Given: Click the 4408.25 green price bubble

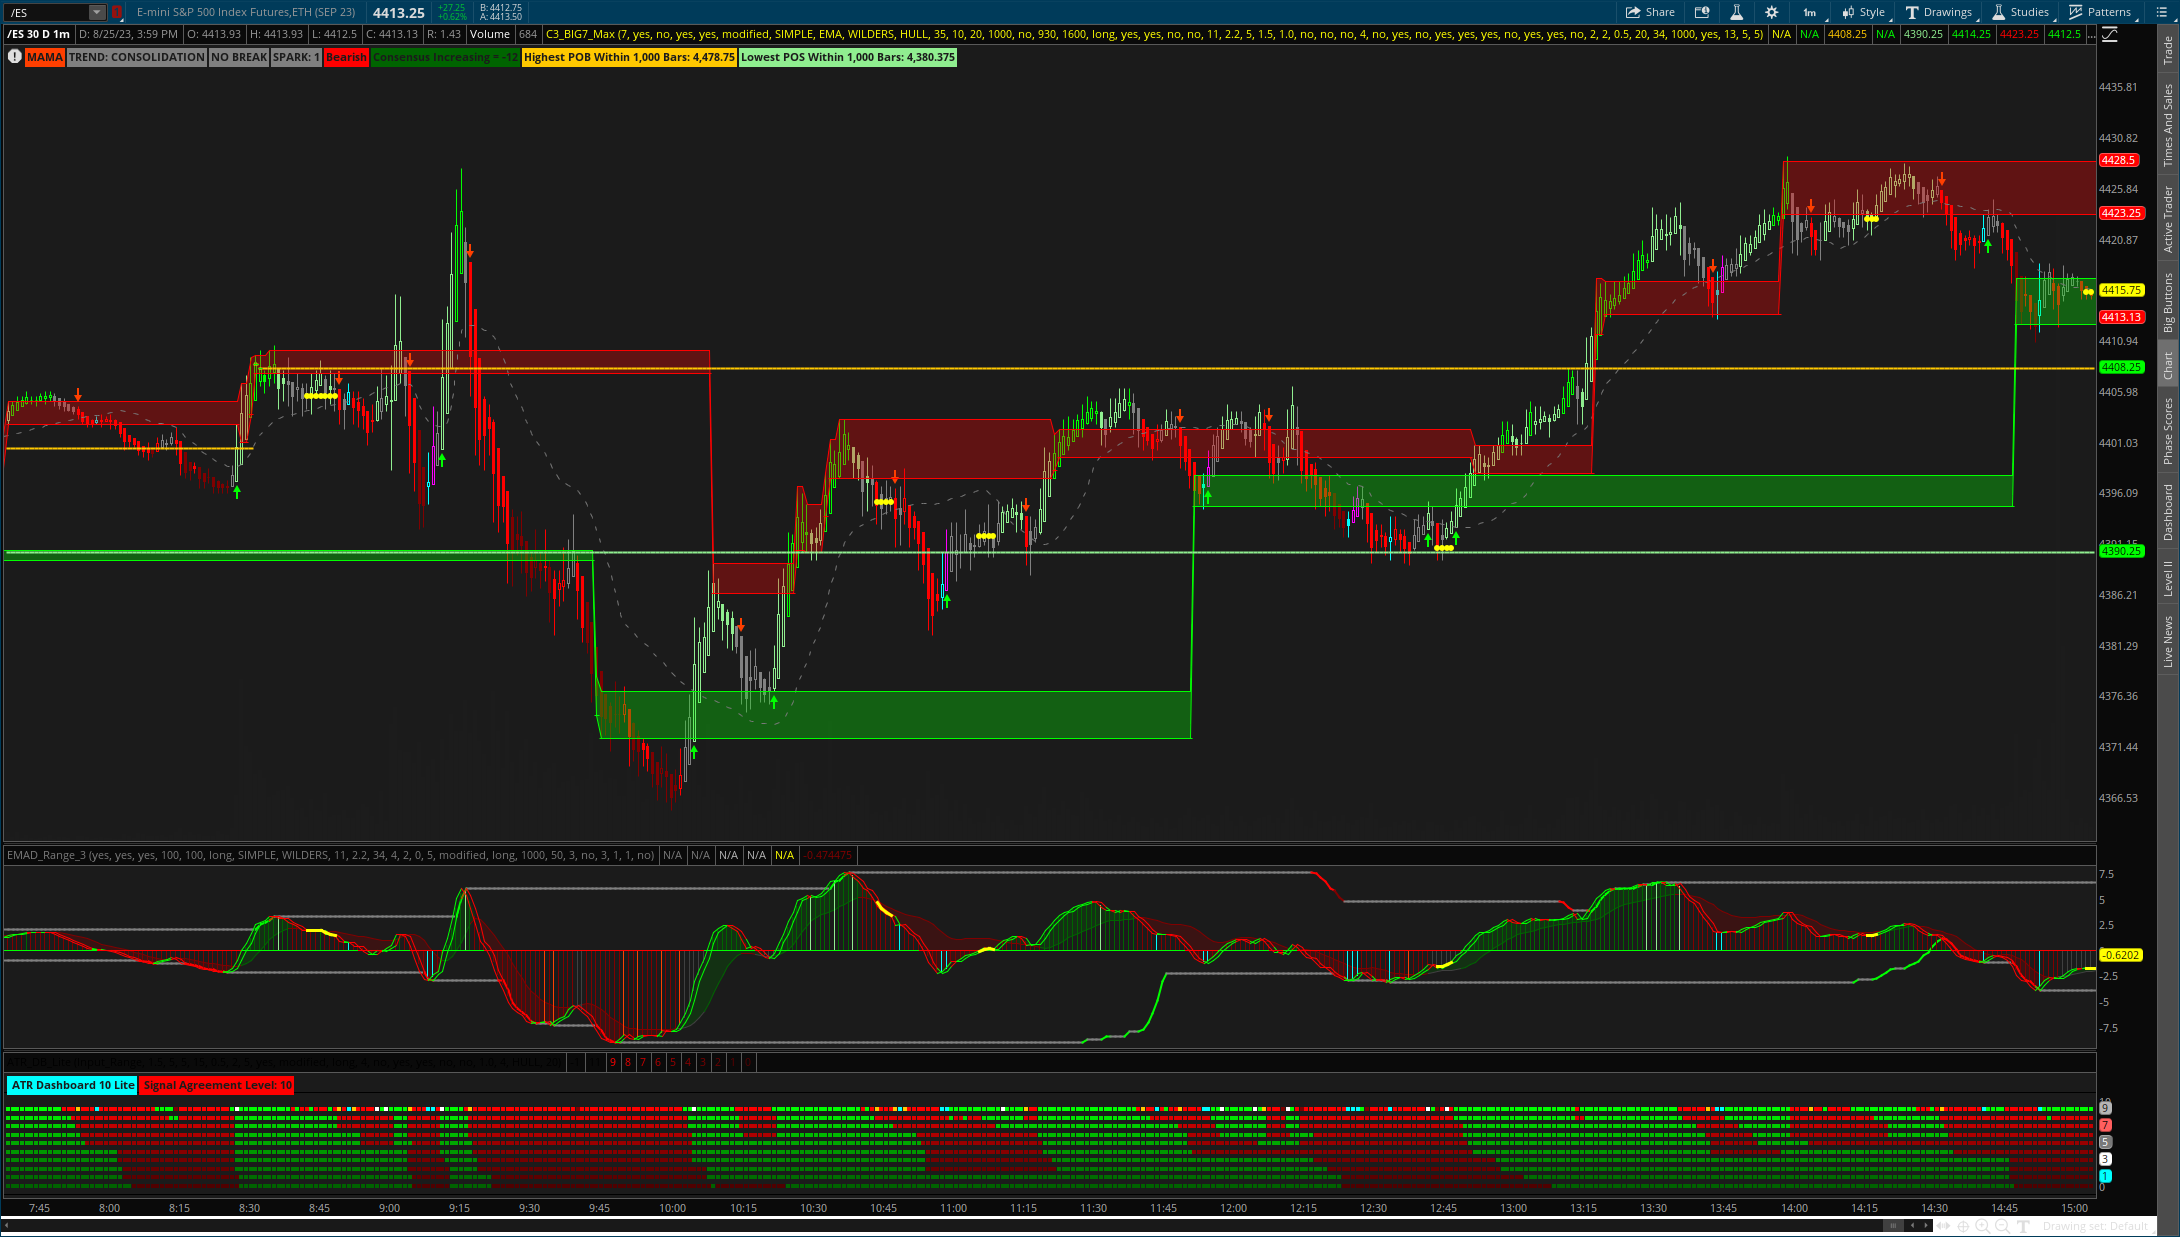Looking at the screenshot, I should click(x=2121, y=367).
